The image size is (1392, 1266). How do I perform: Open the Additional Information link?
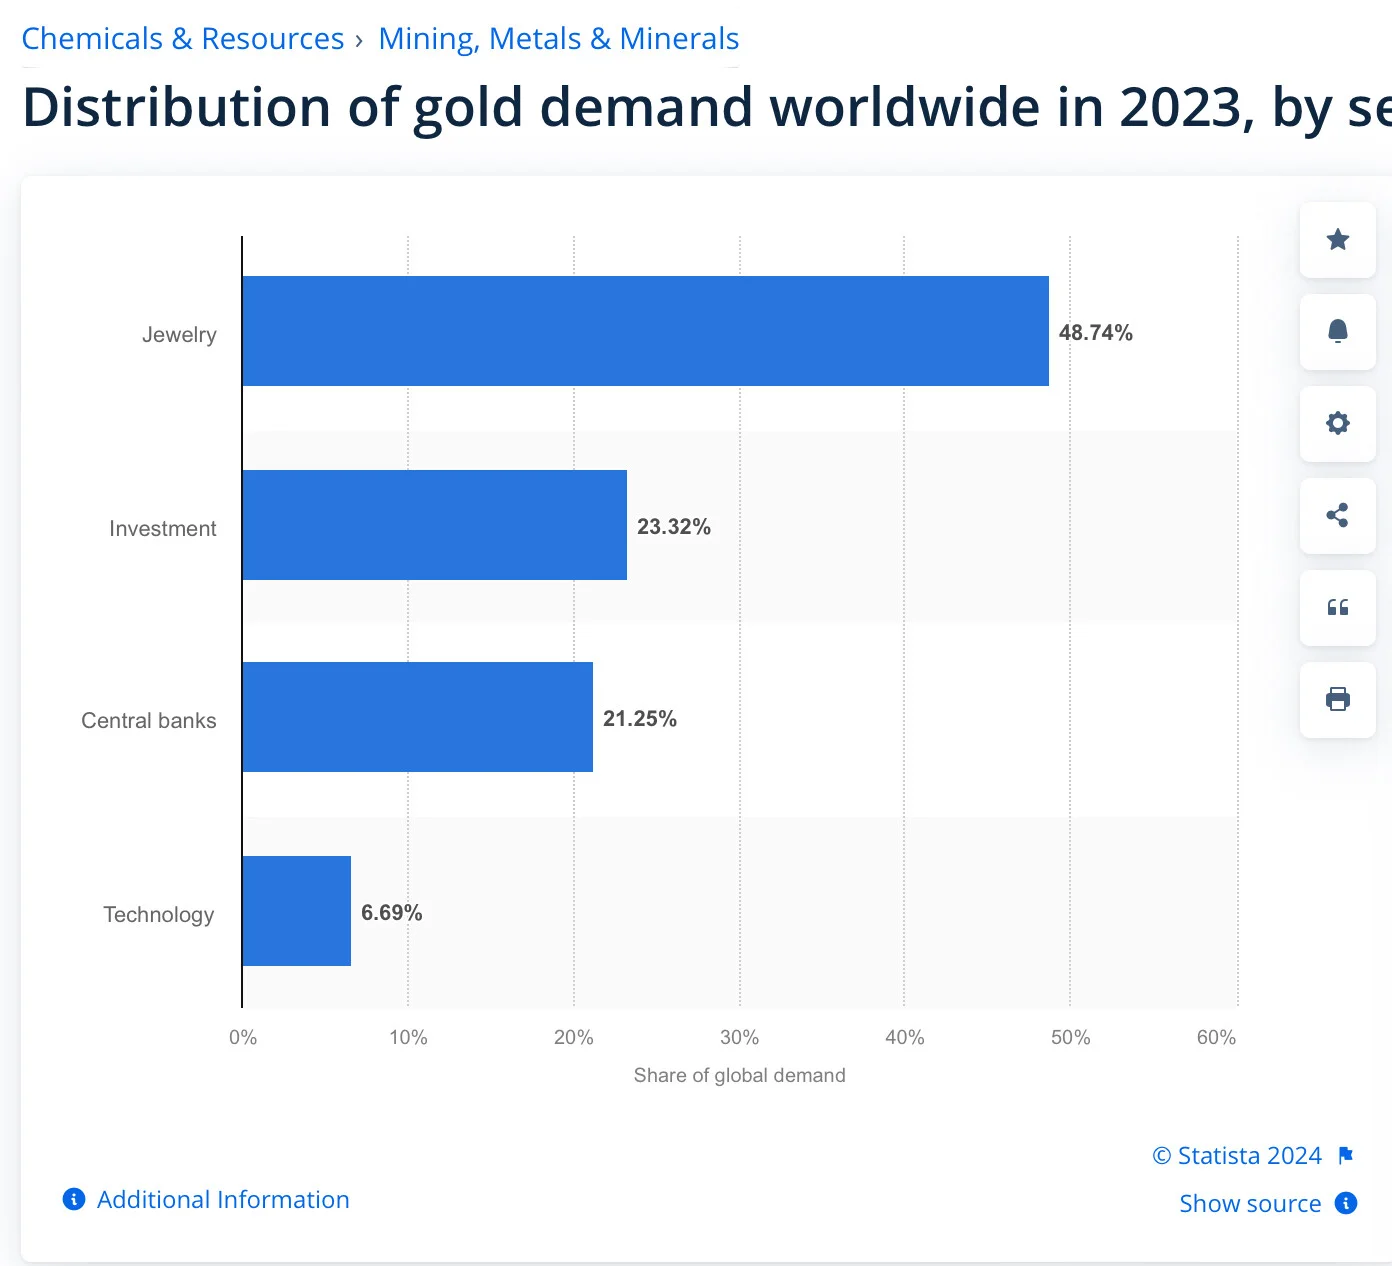[223, 1199]
